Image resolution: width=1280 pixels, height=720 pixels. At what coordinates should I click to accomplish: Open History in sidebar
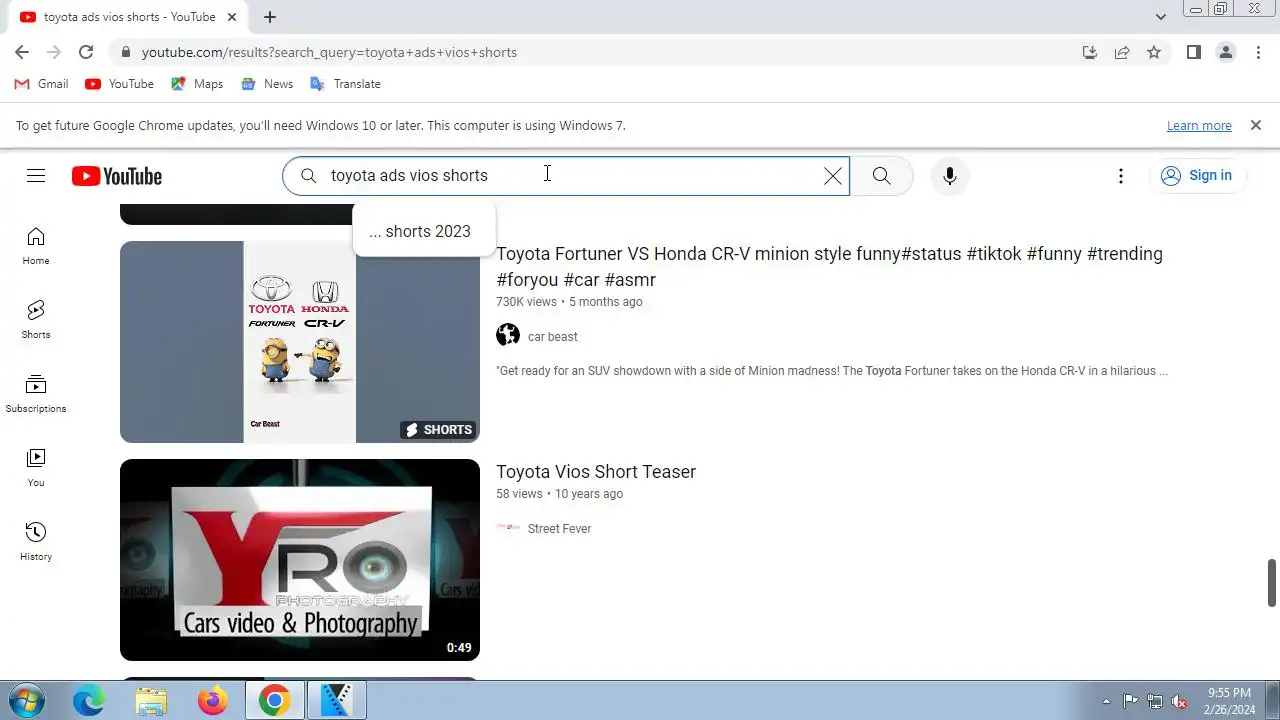(36, 542)
